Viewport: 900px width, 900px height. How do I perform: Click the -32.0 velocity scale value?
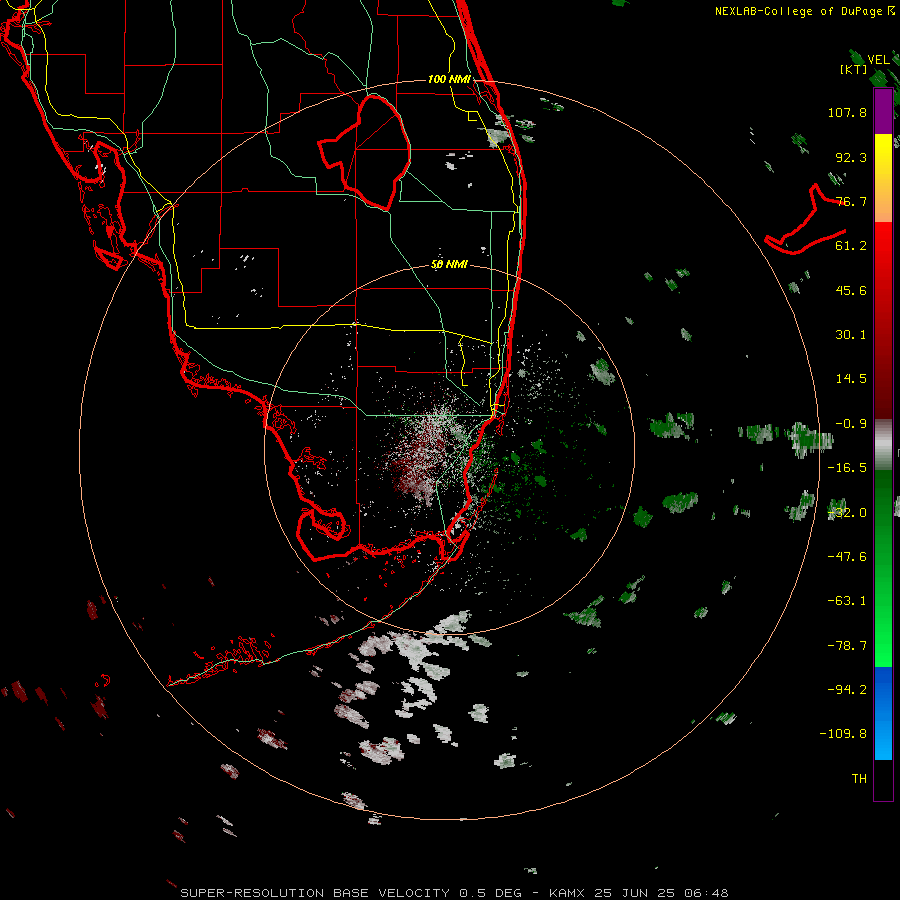click(x=847, y=513)
